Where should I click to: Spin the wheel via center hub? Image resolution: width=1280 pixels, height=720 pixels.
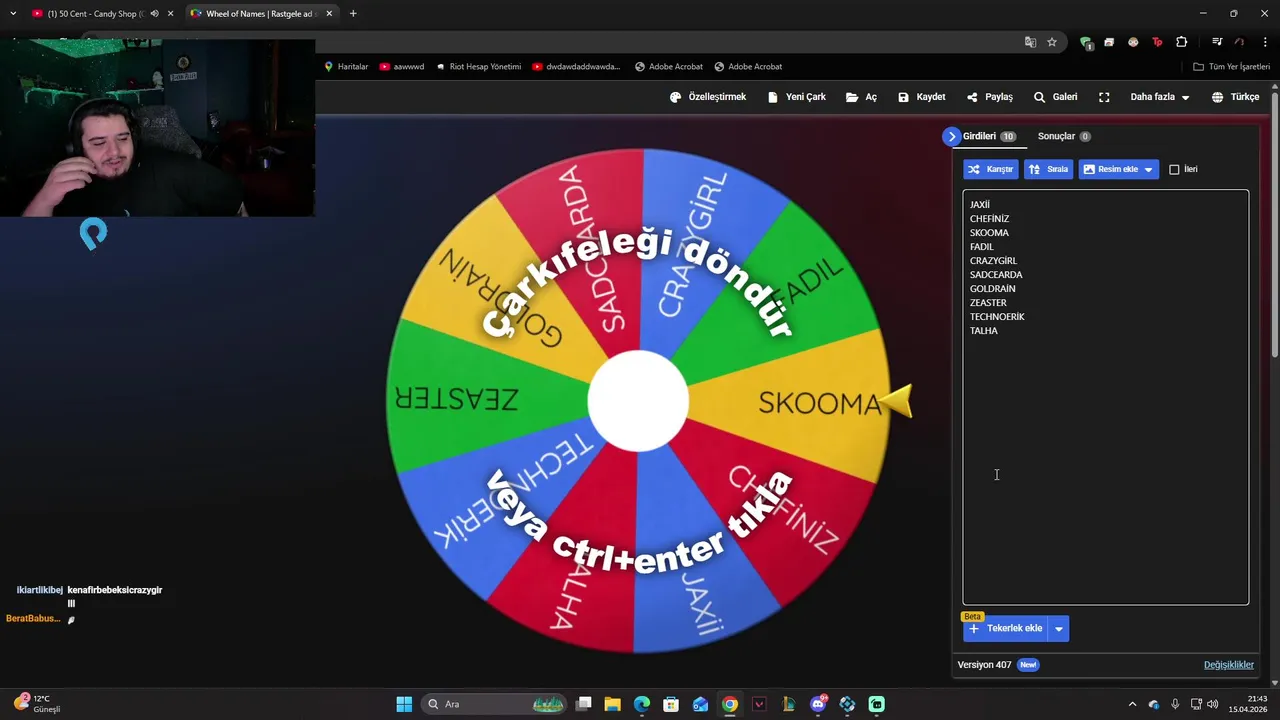[638, 401]
